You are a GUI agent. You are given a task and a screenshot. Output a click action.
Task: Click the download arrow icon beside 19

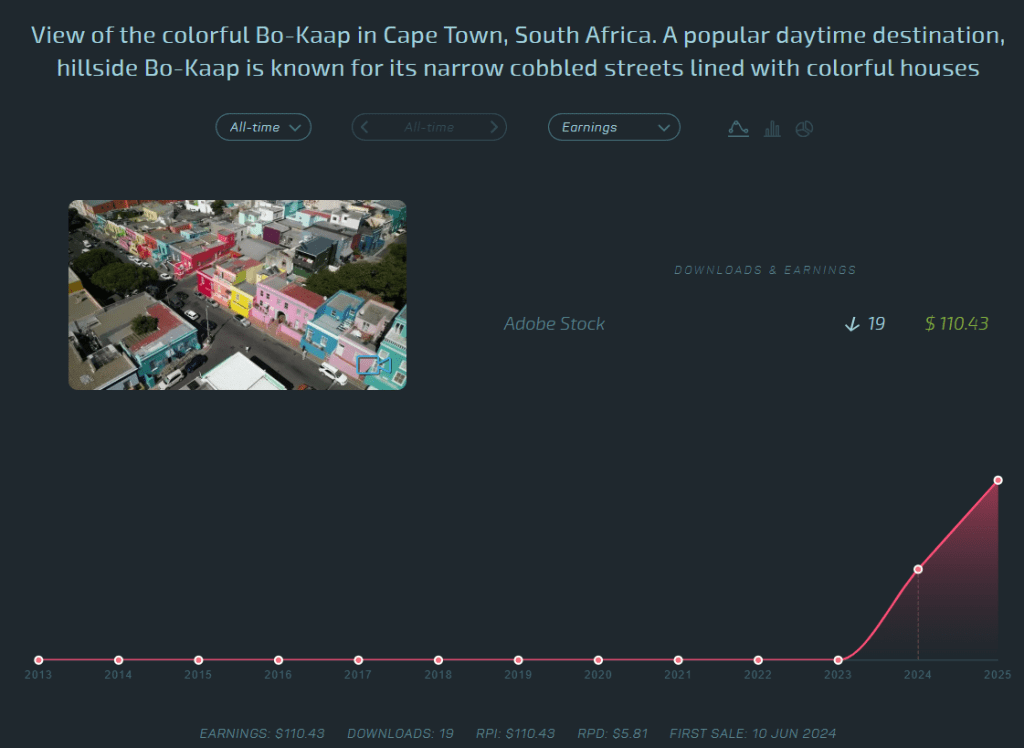point(852,324)
